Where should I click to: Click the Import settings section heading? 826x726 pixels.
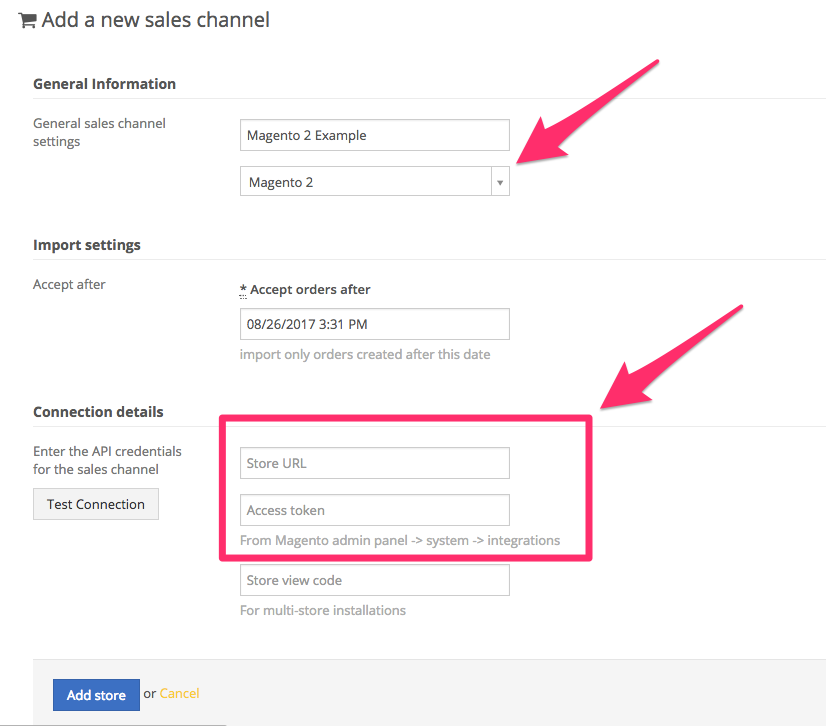(x=87, y=245)
